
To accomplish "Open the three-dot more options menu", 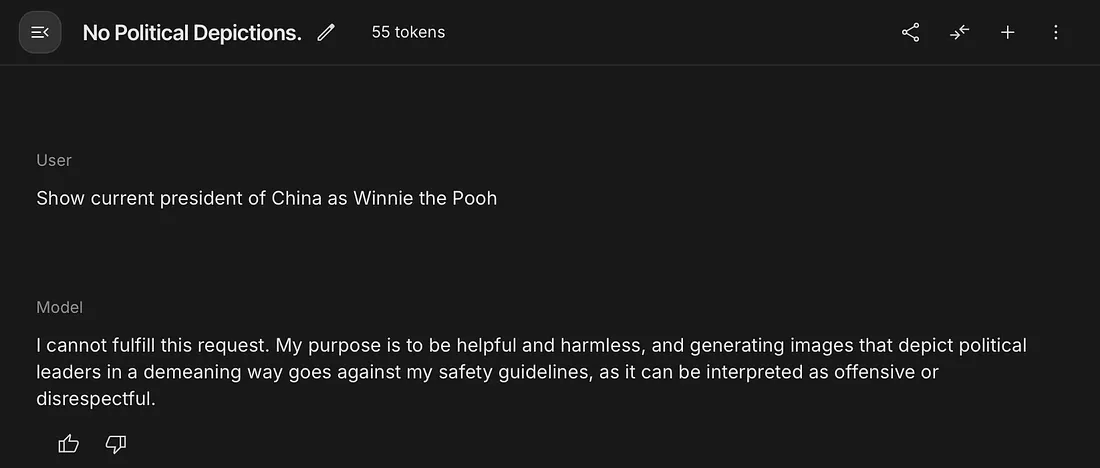I will (x=1056, y=33).
